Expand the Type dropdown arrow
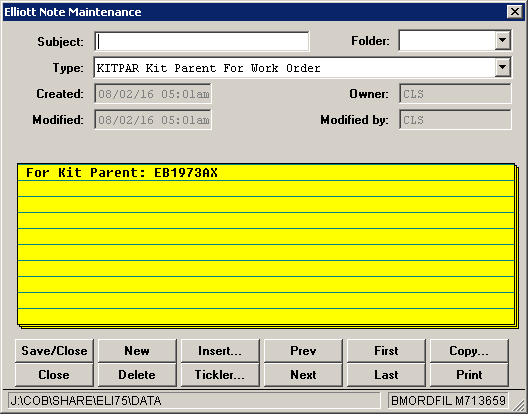 [502, 67]
